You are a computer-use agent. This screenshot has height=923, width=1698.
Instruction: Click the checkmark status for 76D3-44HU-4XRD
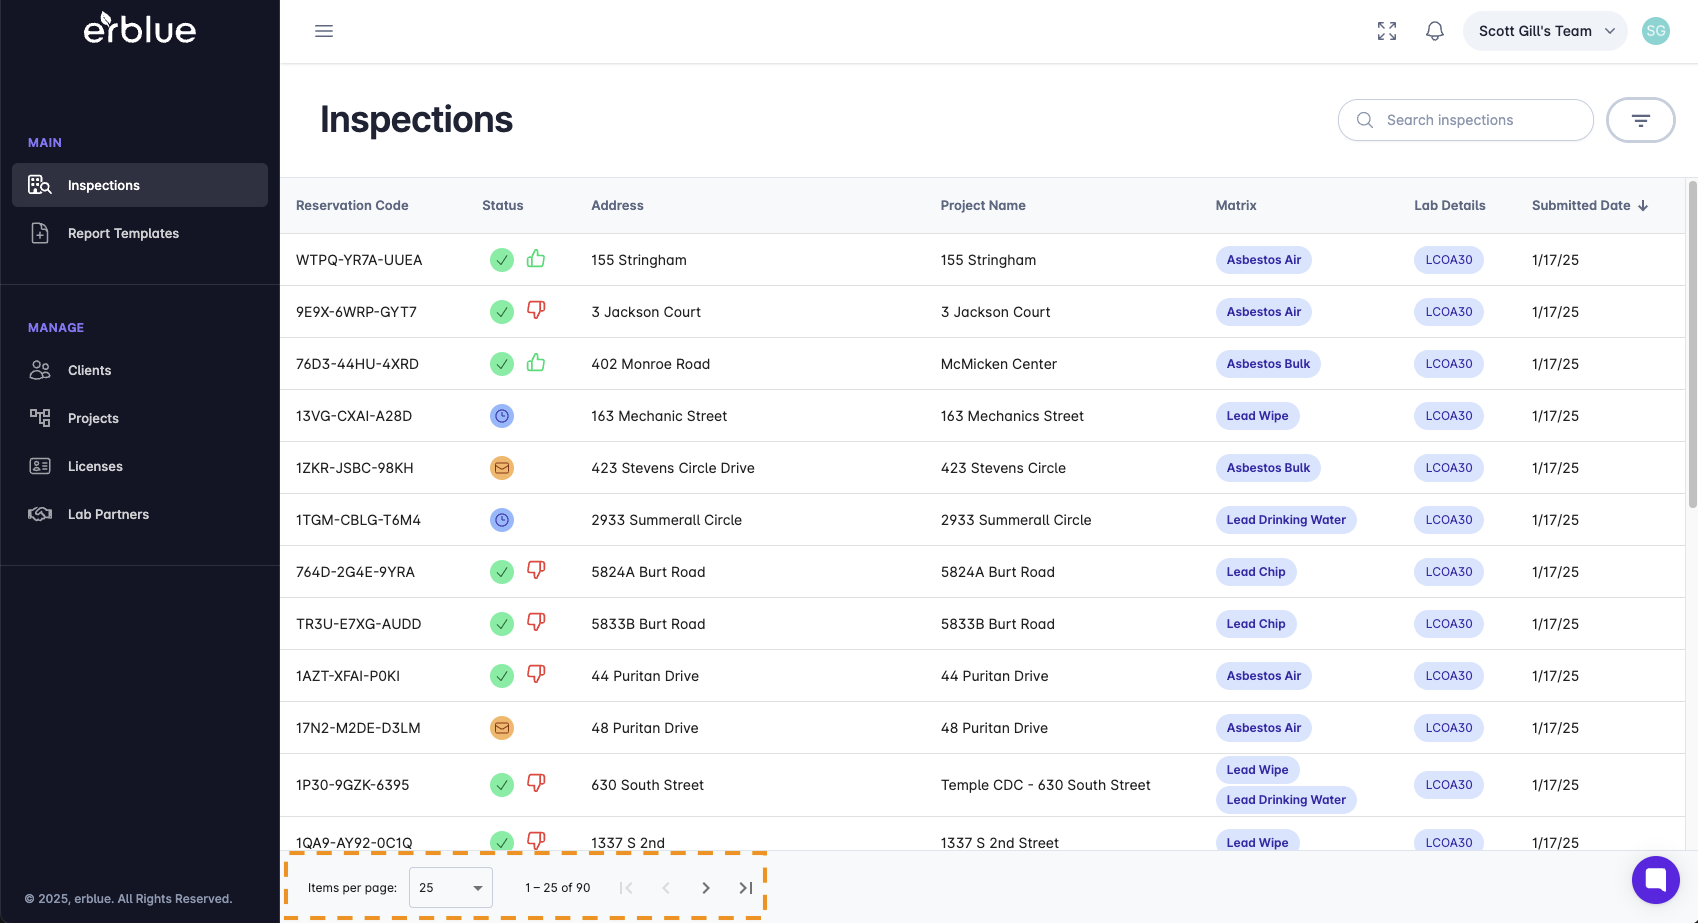[x=502, y=364]
